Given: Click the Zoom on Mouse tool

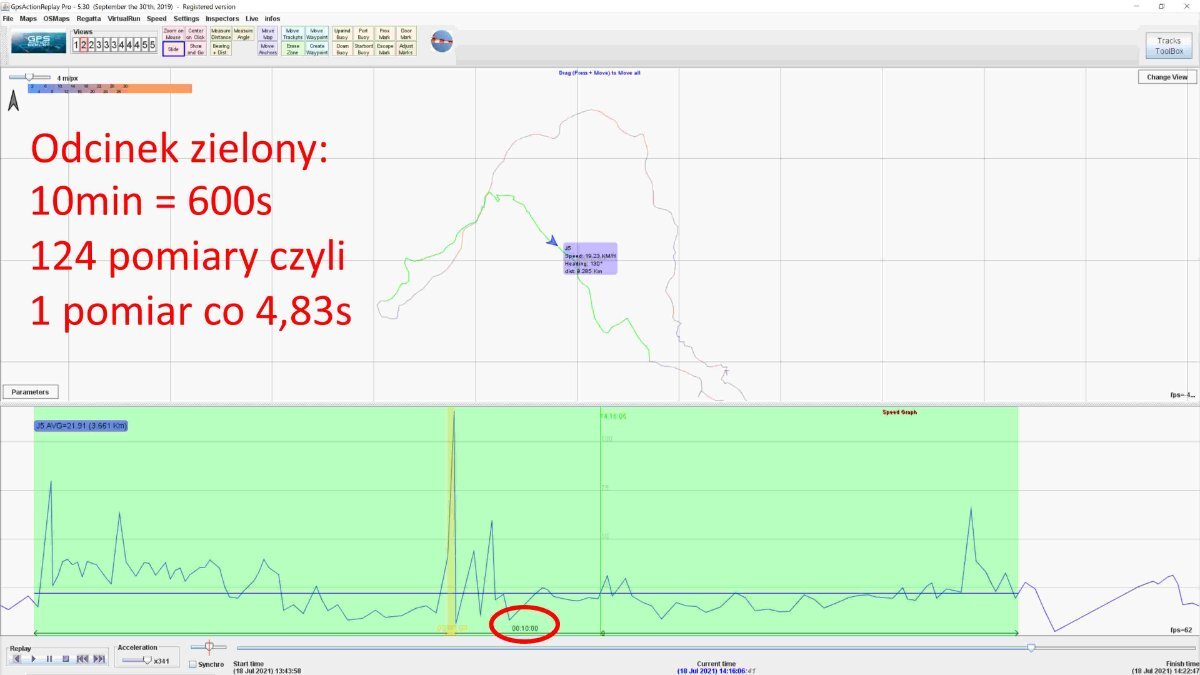Looking at the screenshot, I should point(173,35).
